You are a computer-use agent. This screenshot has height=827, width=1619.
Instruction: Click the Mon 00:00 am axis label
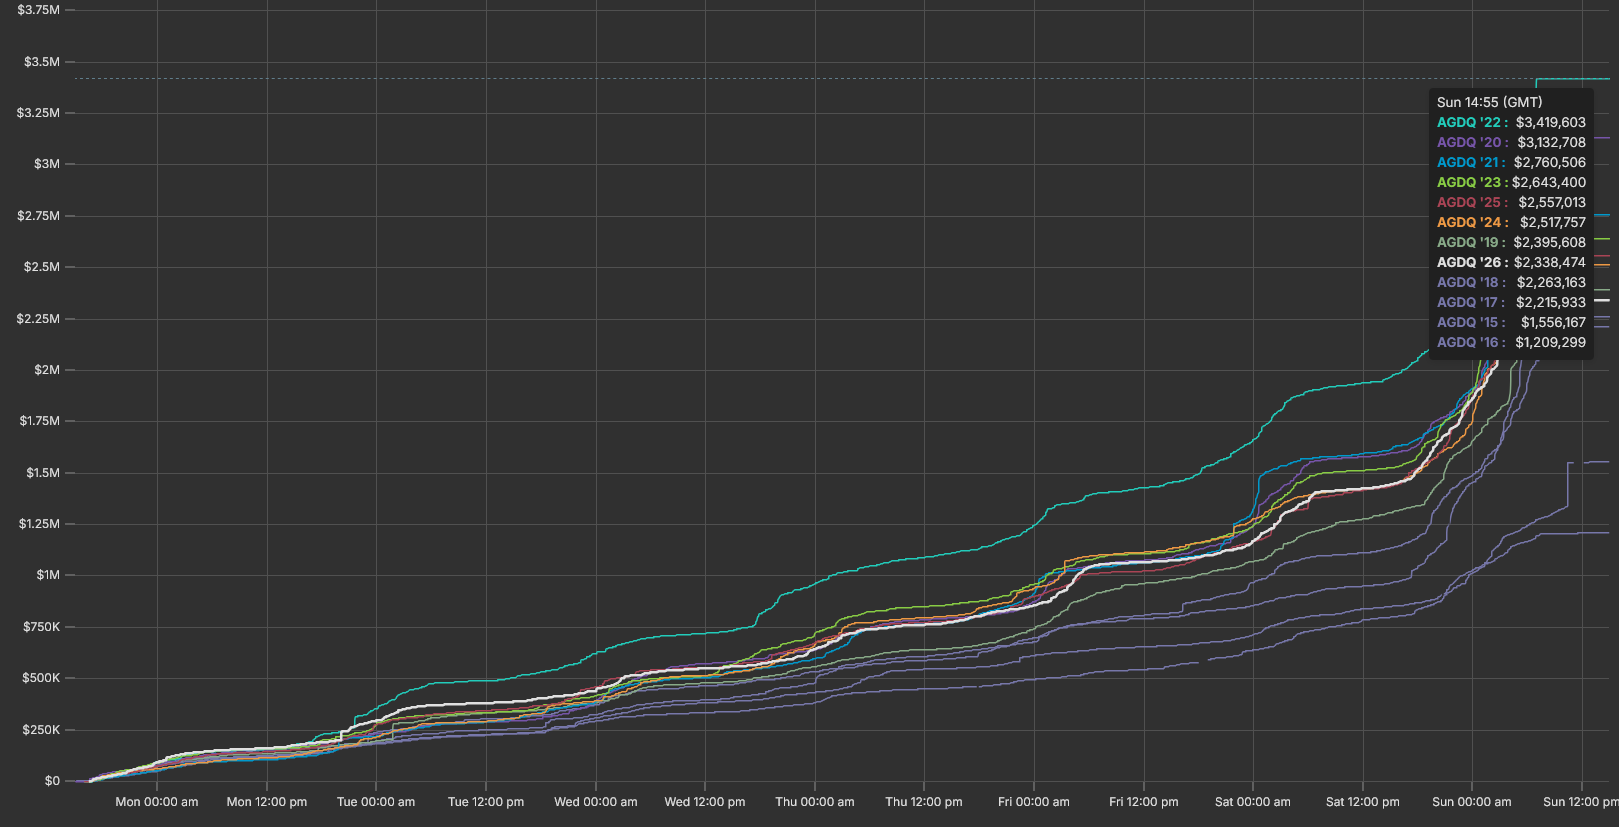click(x=157, y=802)
